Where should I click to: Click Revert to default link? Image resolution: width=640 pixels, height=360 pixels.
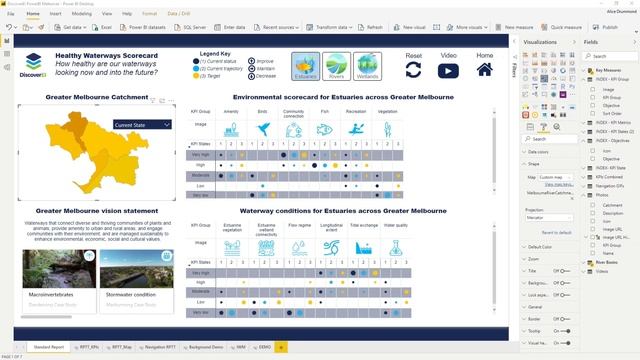coord(556,233)
